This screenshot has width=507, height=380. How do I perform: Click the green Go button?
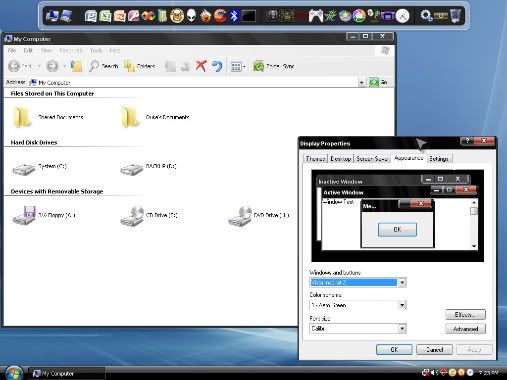click(x=378, y=82)
